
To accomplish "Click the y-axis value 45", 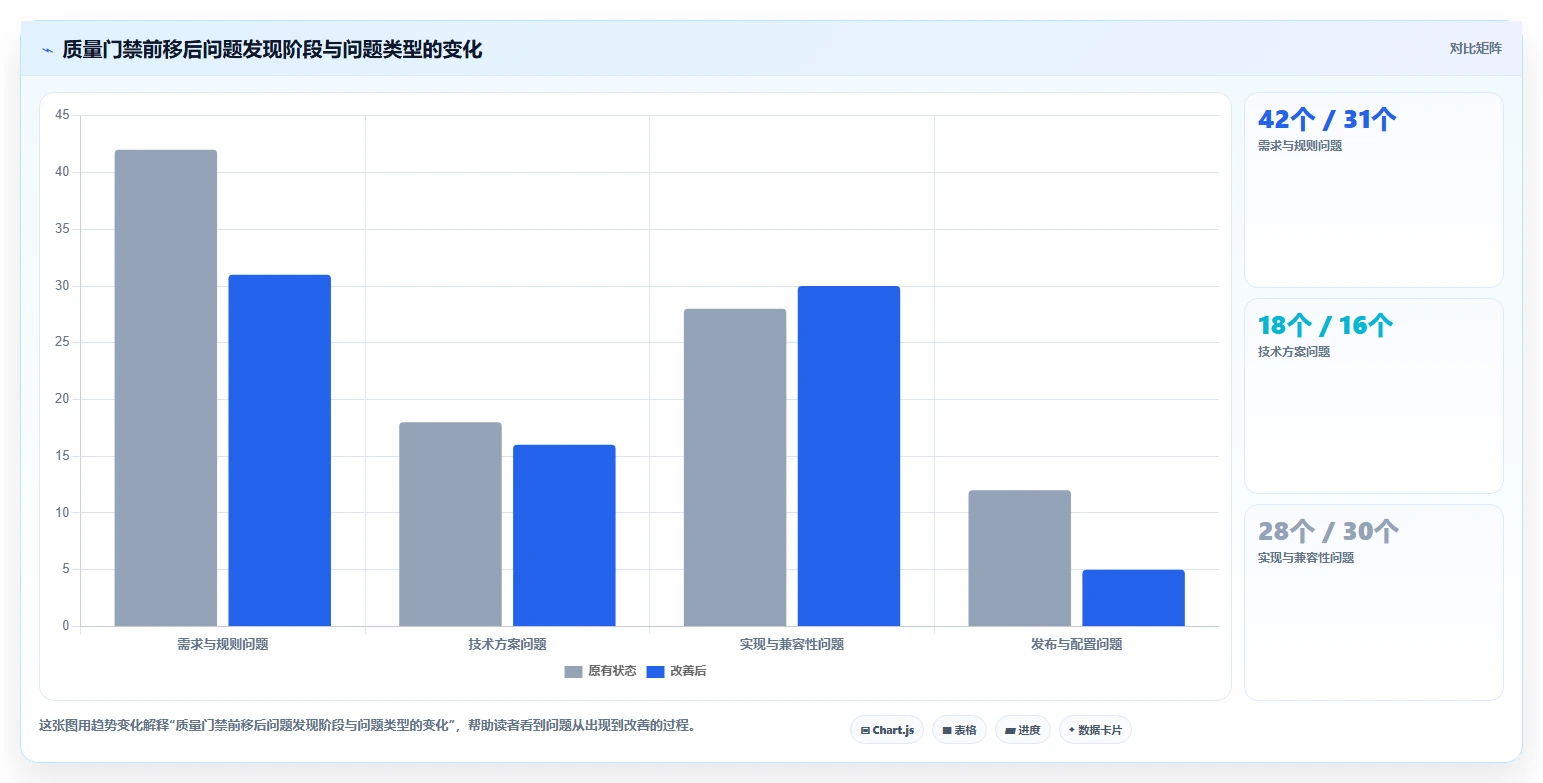I will pyautogui.click(x=62, y=115).
